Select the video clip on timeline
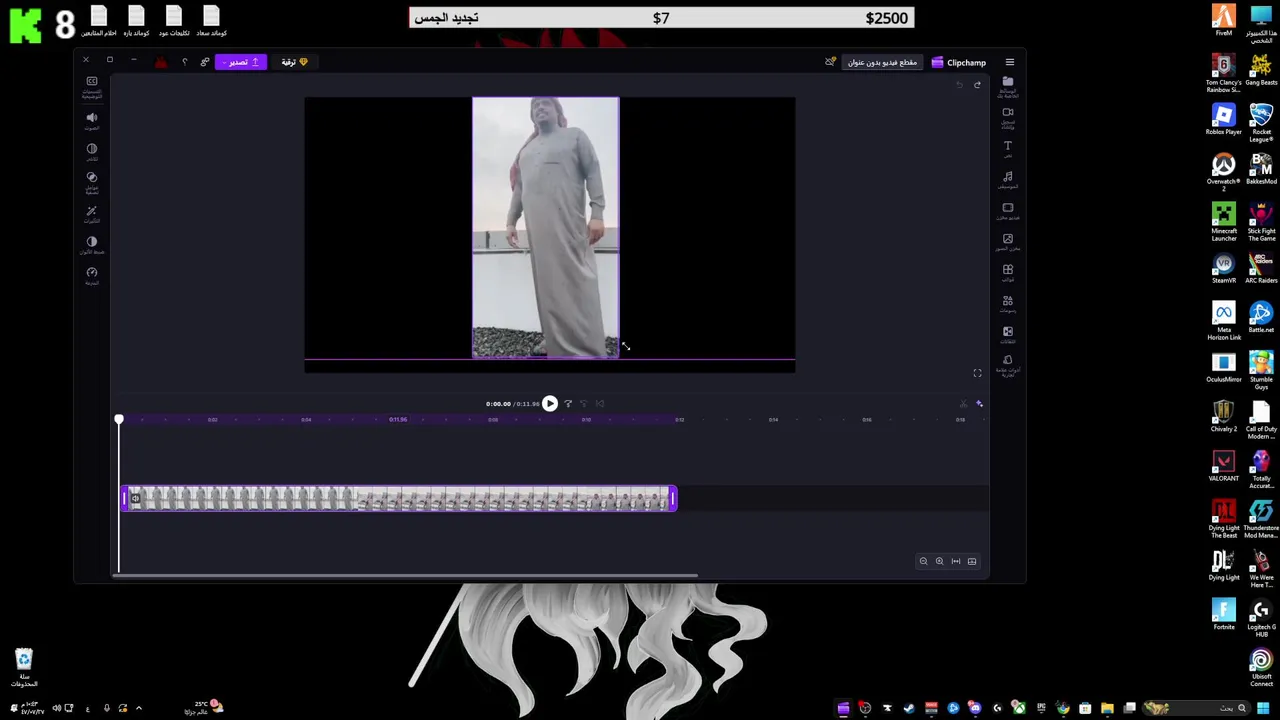Screen dimensions: 1280x720 (x=399, y=499)
